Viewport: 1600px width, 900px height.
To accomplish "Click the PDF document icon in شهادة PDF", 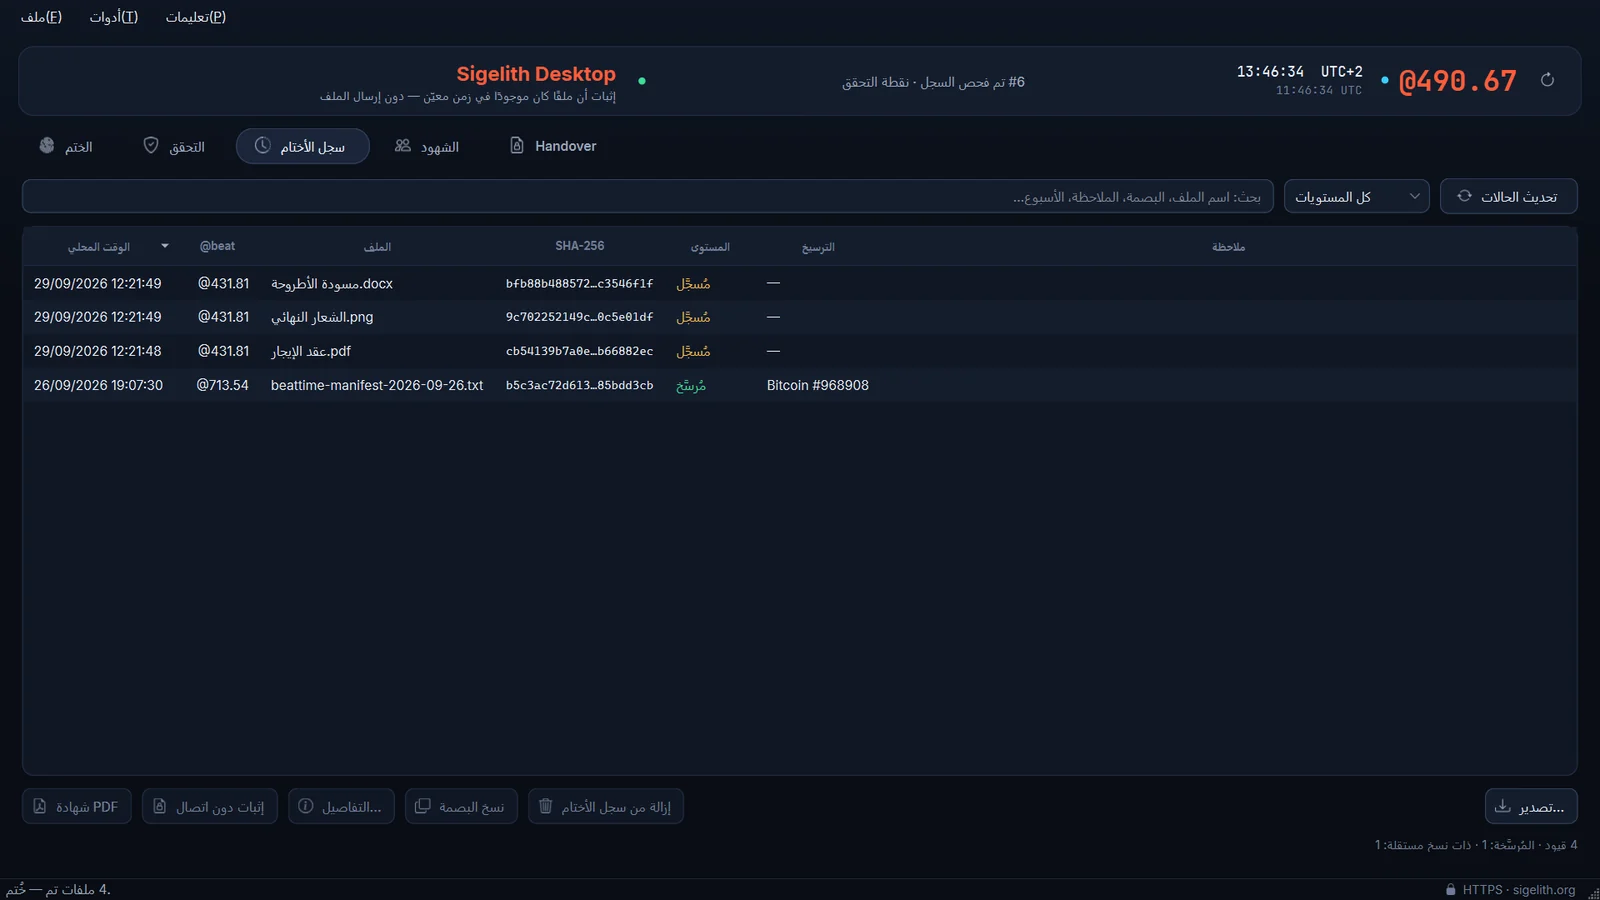I will [40, 806].
